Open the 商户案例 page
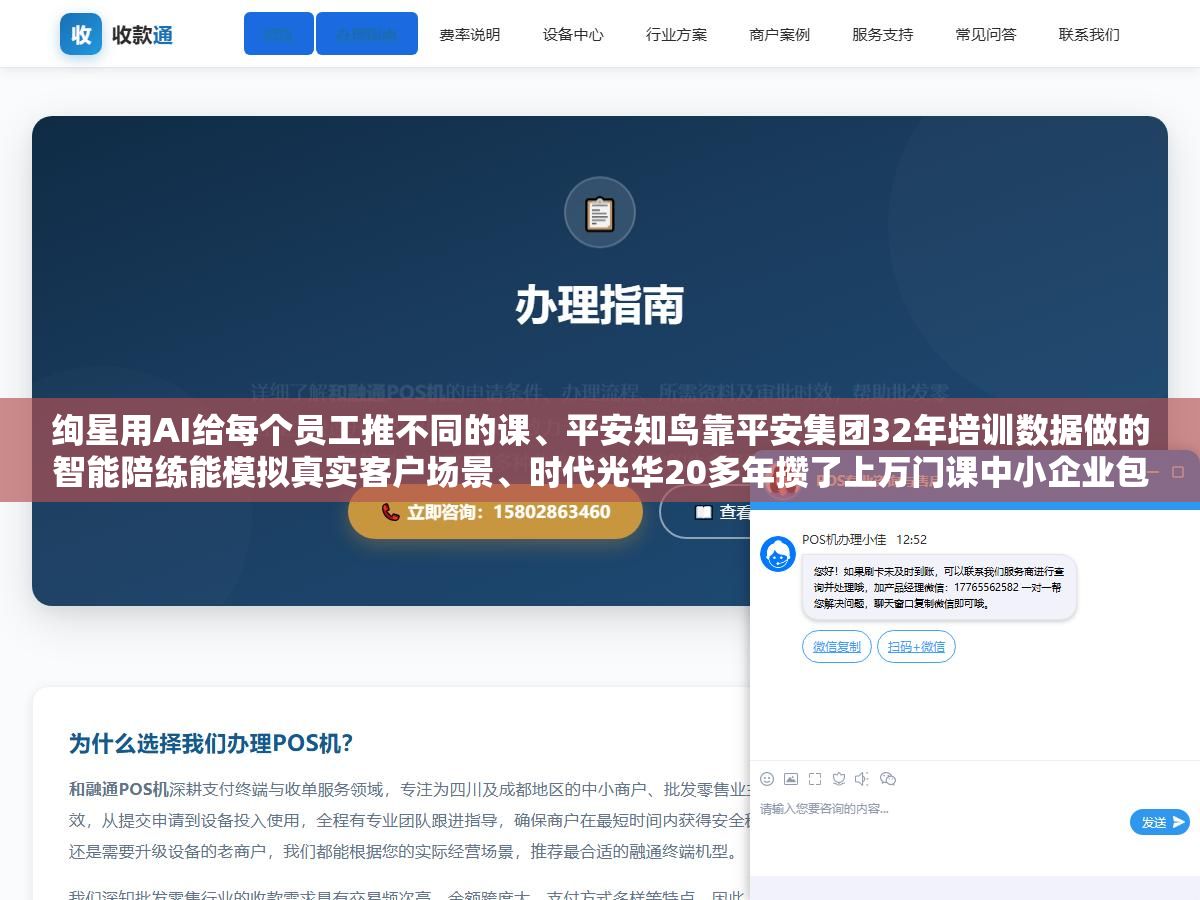Viewport: 1200px width, 900px height. pos(780,34)
